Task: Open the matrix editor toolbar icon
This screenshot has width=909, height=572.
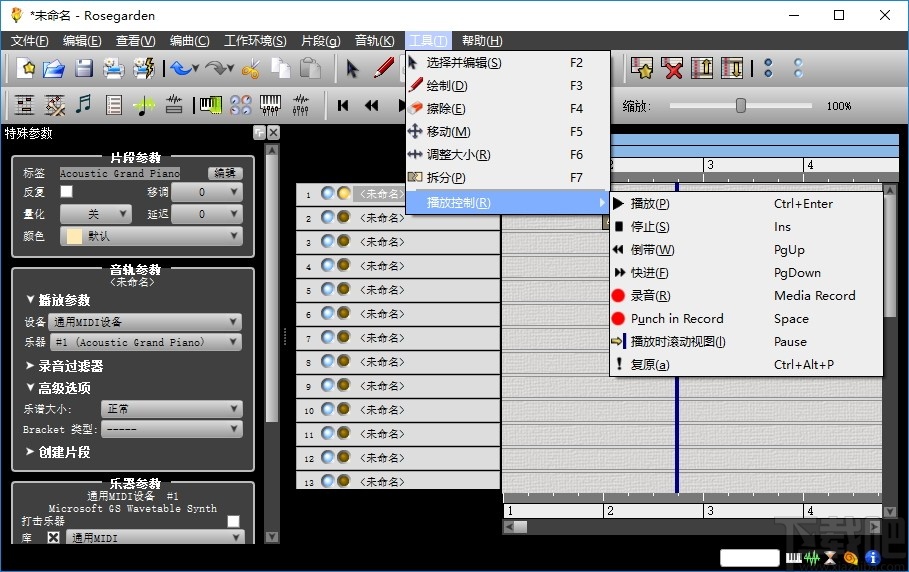Action: (x=24, y=105)
